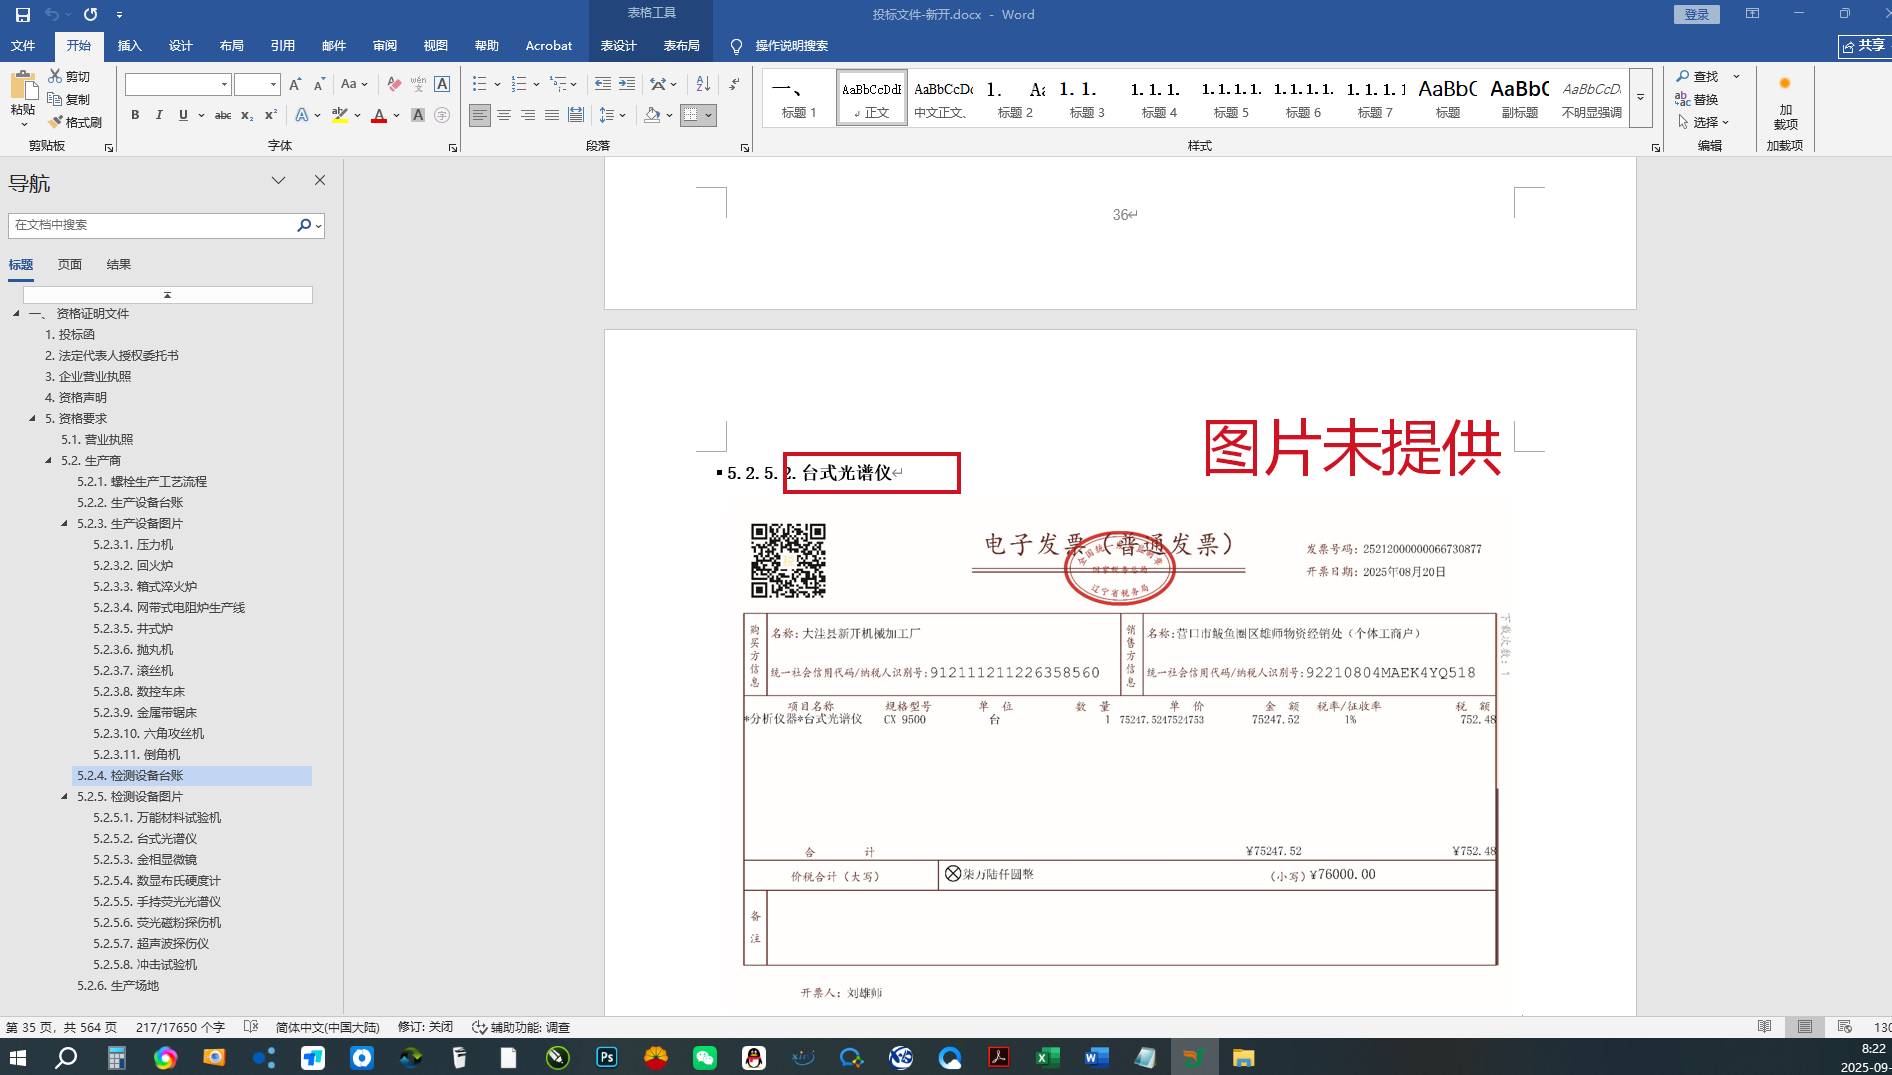The width and height of the screenshot is (1892, 1075).
Task: Apply the red font color
Action: pyautogui.click(x=379, y=115)
